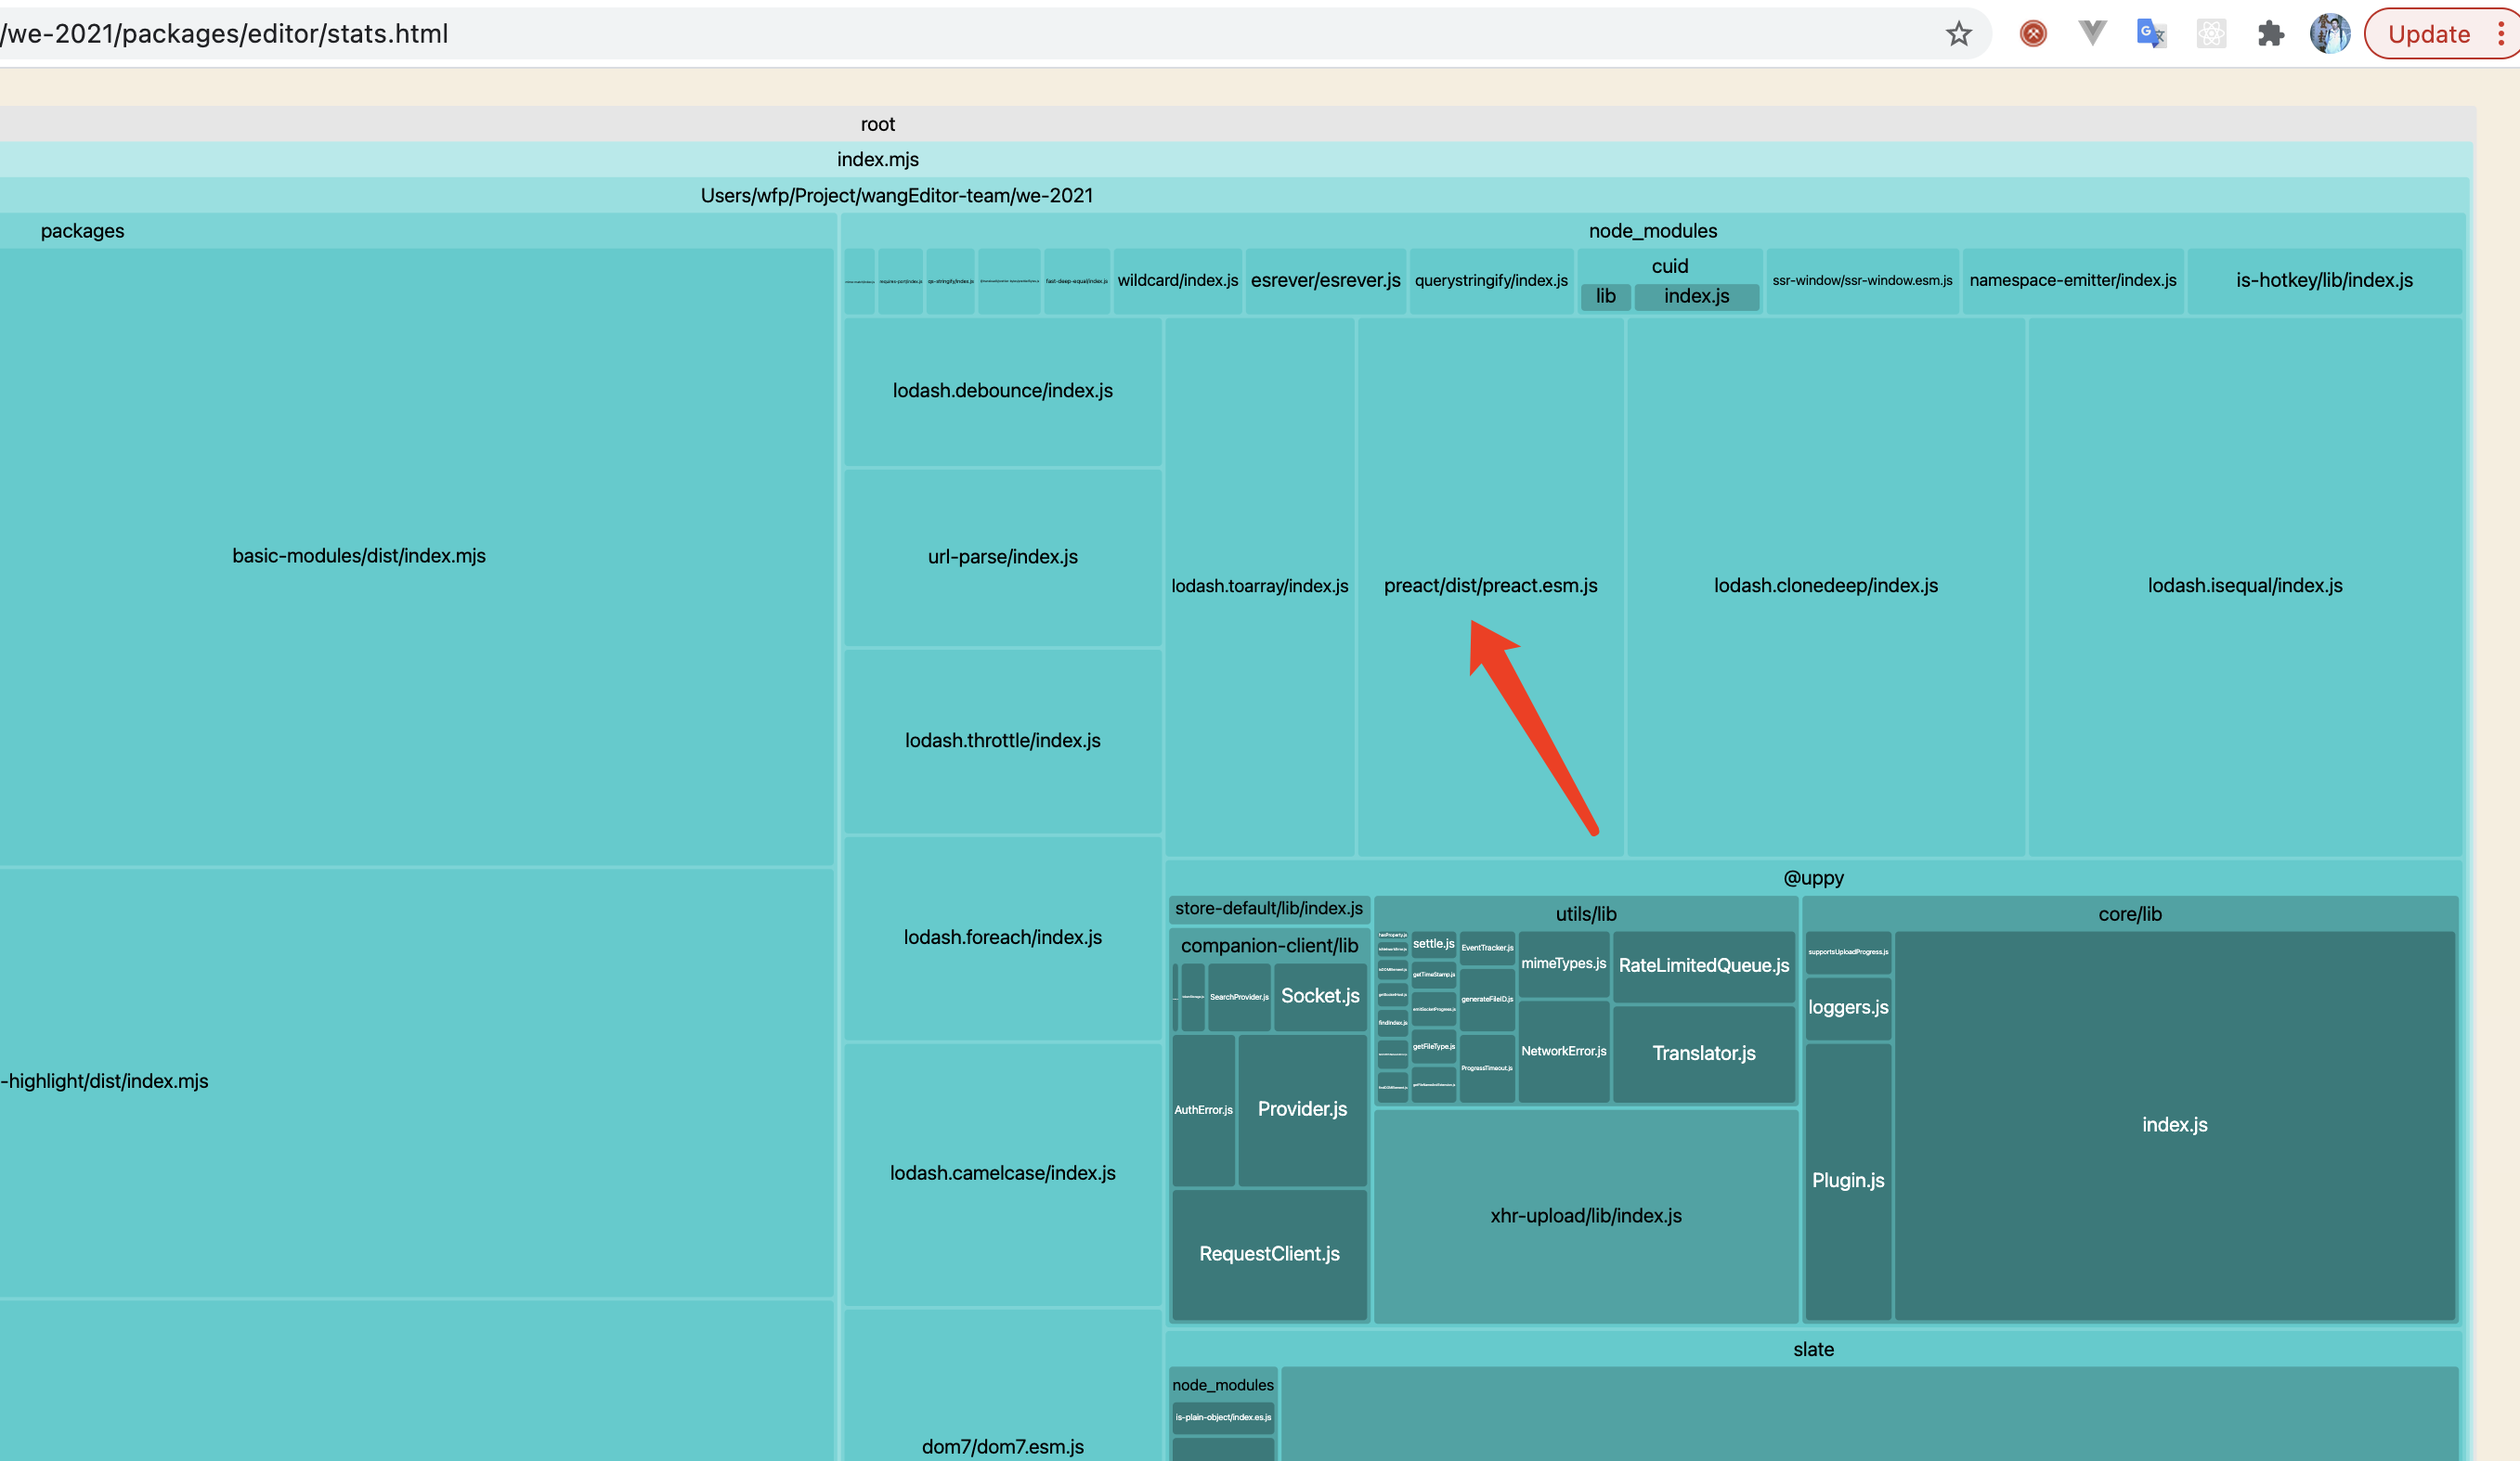This screenshot has height=1461, width=2520.
Task: Select the root treemap header
Action: click(877, 124)
